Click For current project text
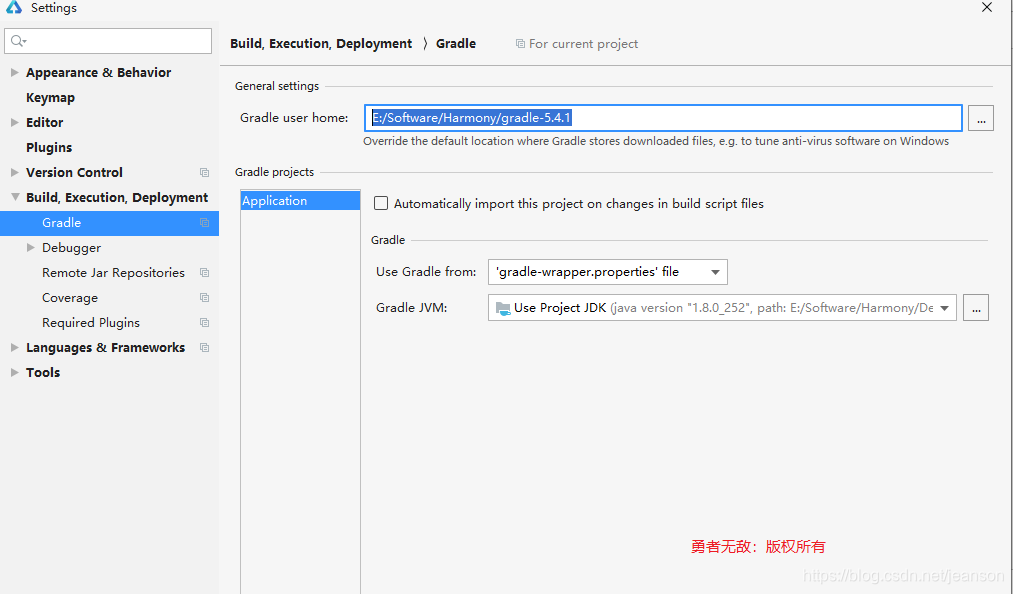The height and width of the screenshot is (594, 1013). tap(583, 44)
